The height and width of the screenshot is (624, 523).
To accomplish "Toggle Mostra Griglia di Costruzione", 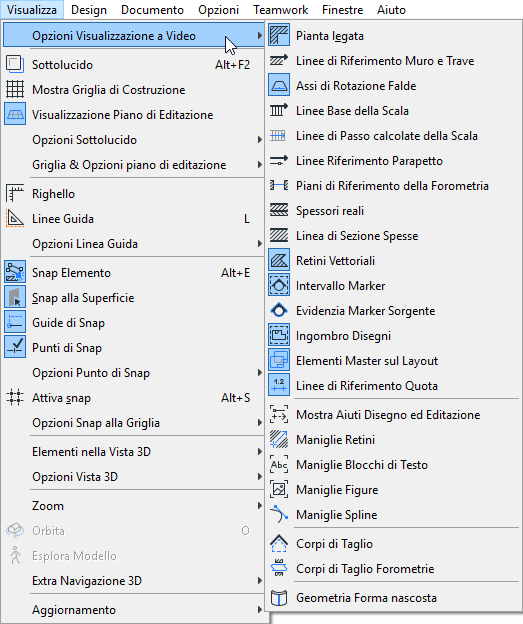I will [x=135, y=90].
